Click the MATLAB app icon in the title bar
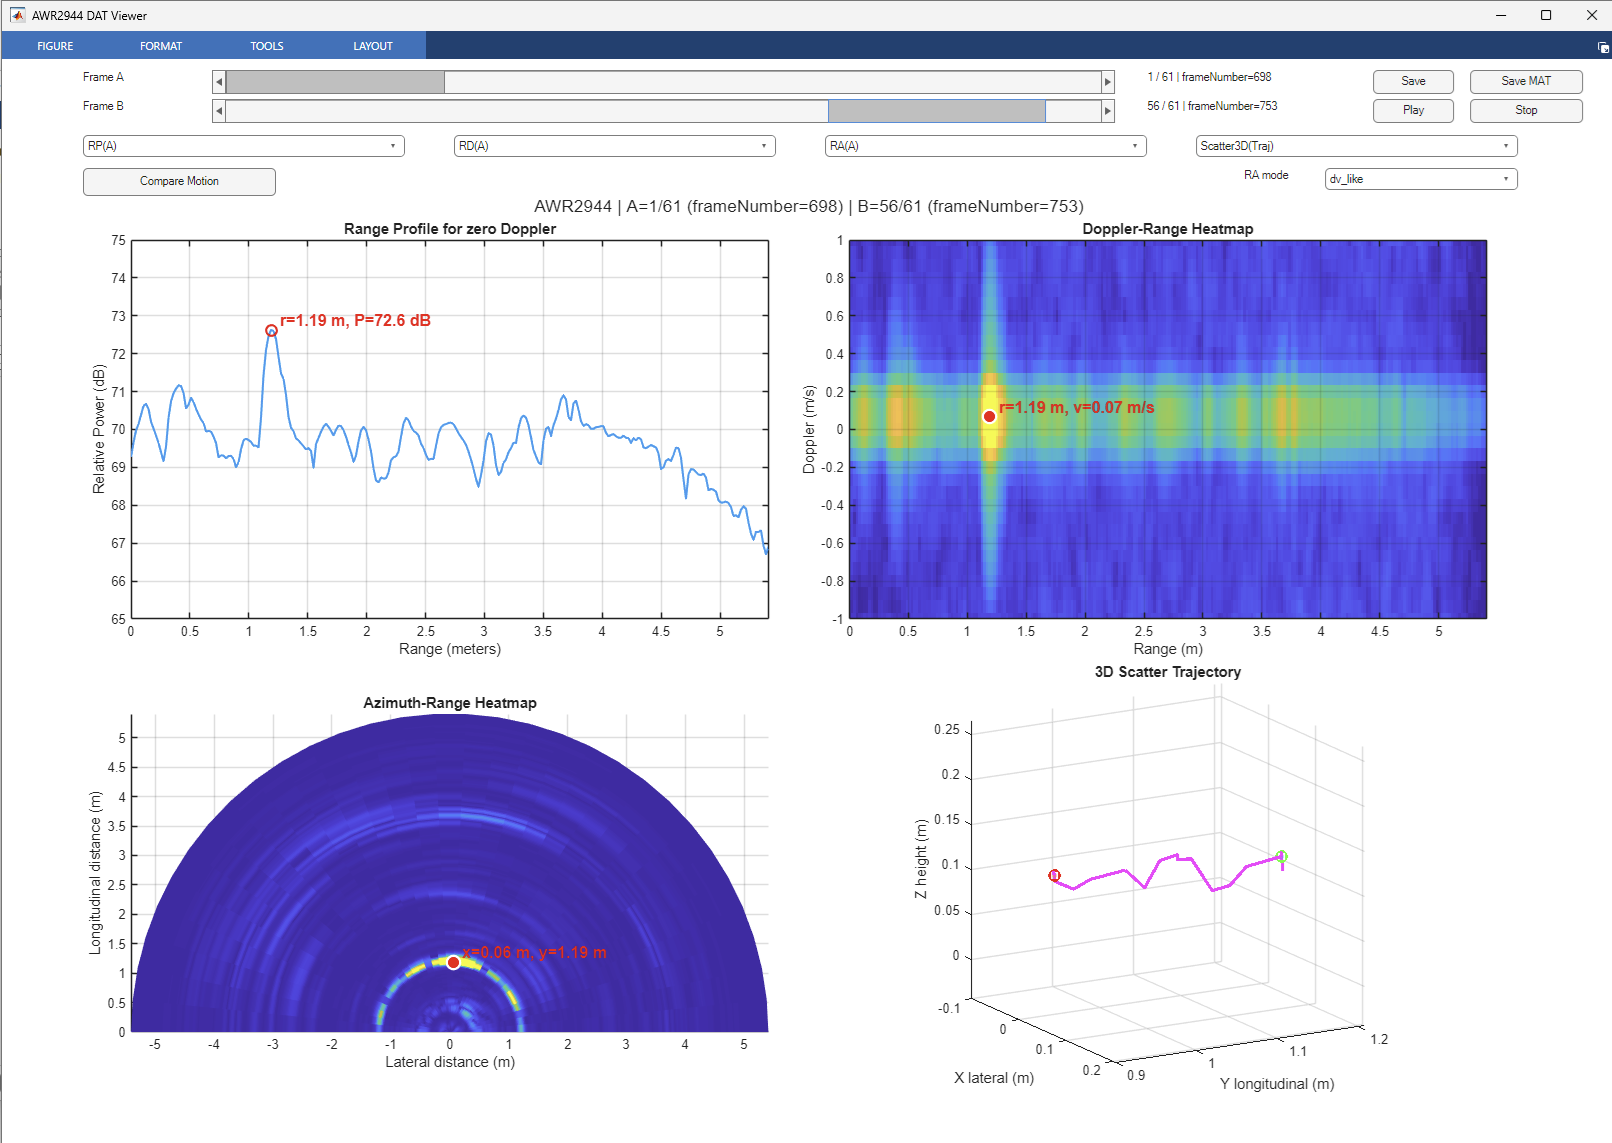The height and width of the screenshot is (1143, 1612). [x=17, y=15]
